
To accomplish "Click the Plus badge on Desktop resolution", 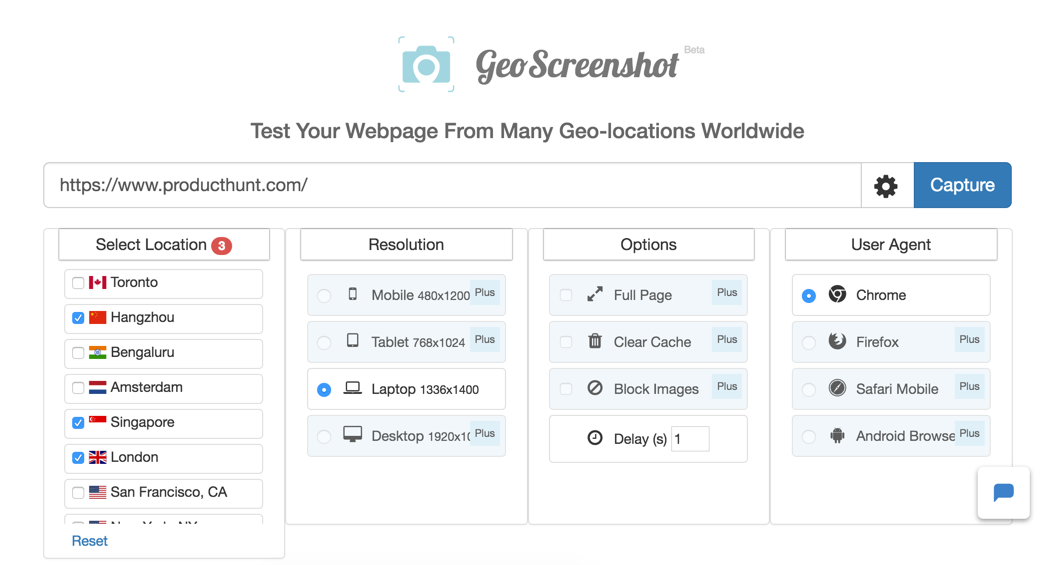I will tap(485, 433).
